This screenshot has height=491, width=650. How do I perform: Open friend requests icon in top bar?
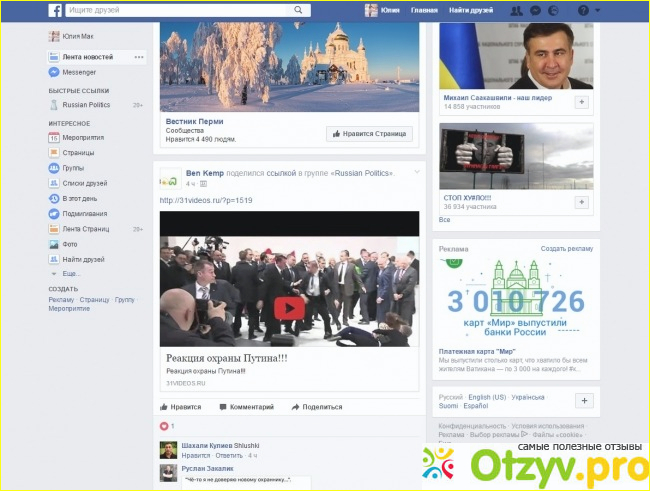[516, 10]
